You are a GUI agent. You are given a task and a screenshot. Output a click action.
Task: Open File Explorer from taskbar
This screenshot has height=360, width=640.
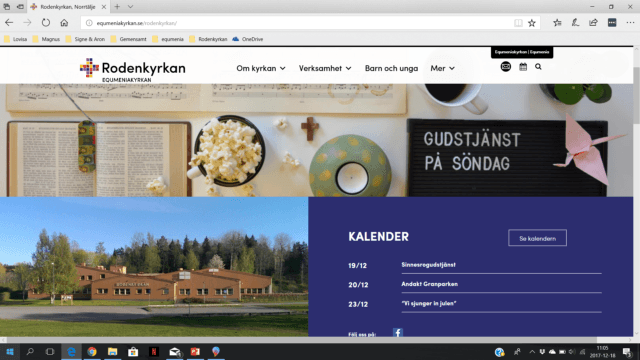[113, 351]
